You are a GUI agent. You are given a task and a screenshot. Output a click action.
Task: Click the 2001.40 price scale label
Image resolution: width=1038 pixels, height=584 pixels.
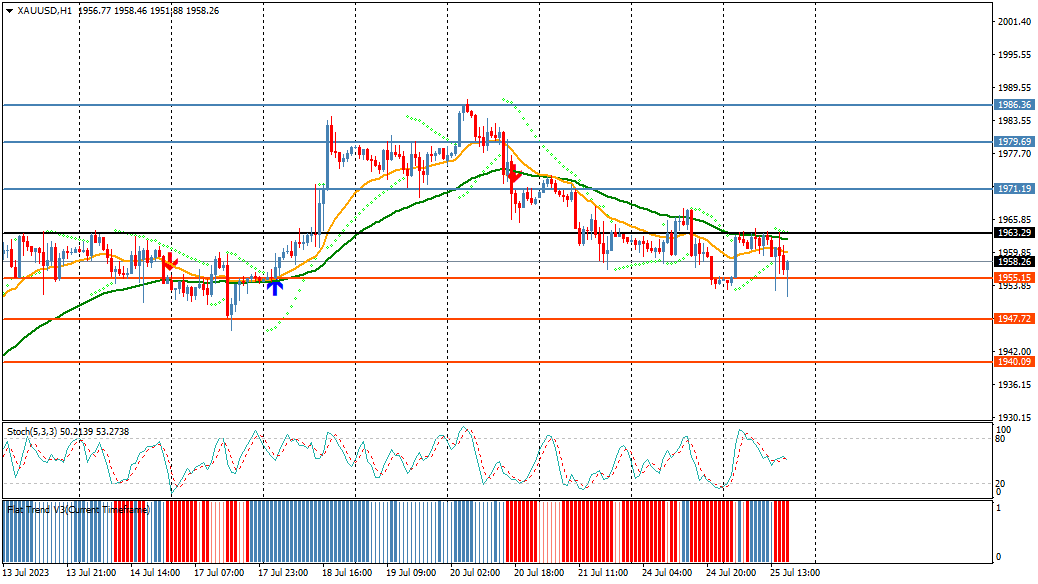pyautogui.click(x=1014, y=22)
